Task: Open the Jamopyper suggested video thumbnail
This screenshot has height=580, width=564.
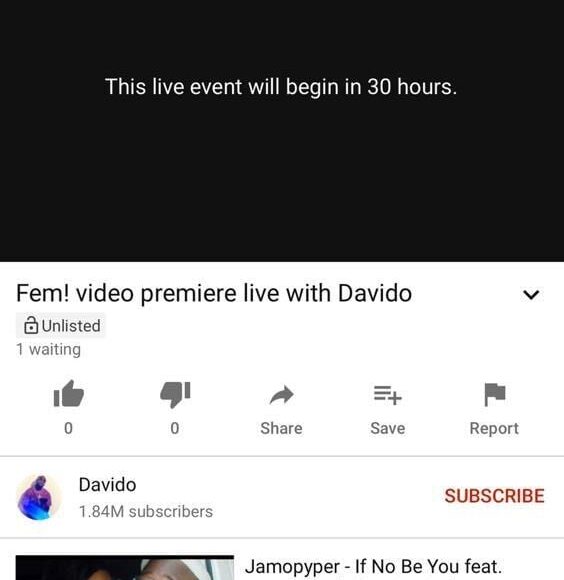Action: point(125,567)
